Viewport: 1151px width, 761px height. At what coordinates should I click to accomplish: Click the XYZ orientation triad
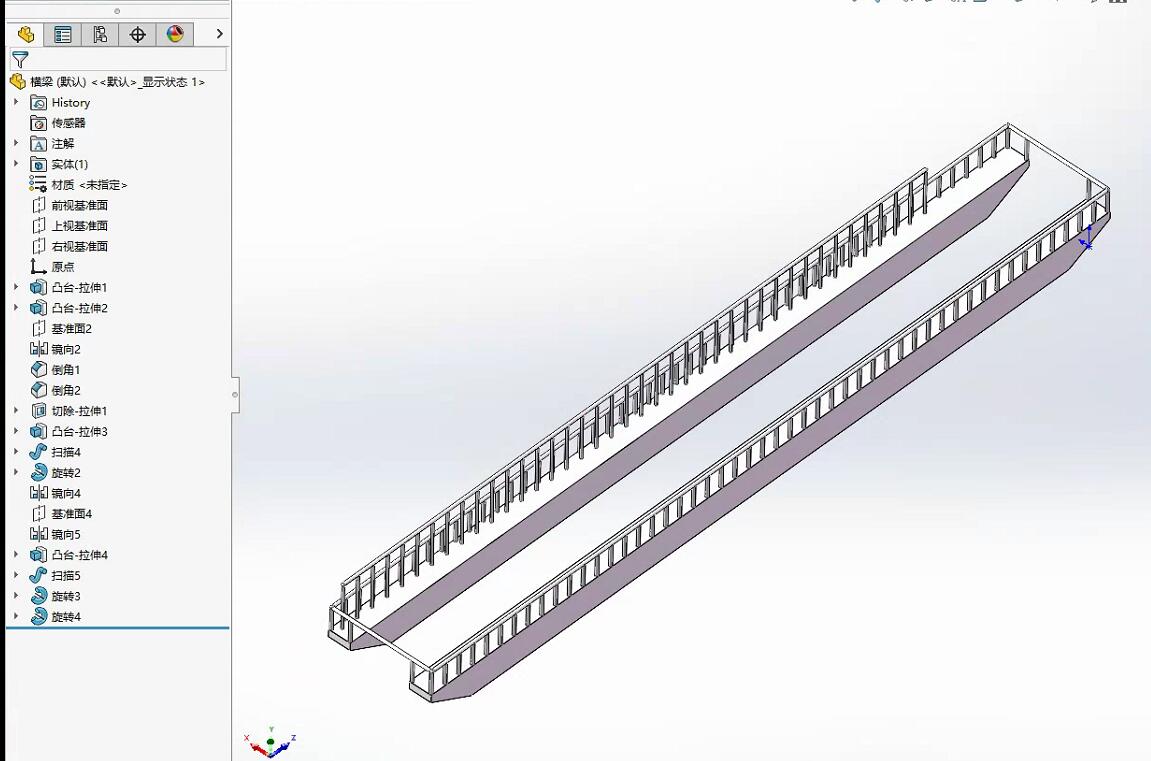(x=270, y=743)
